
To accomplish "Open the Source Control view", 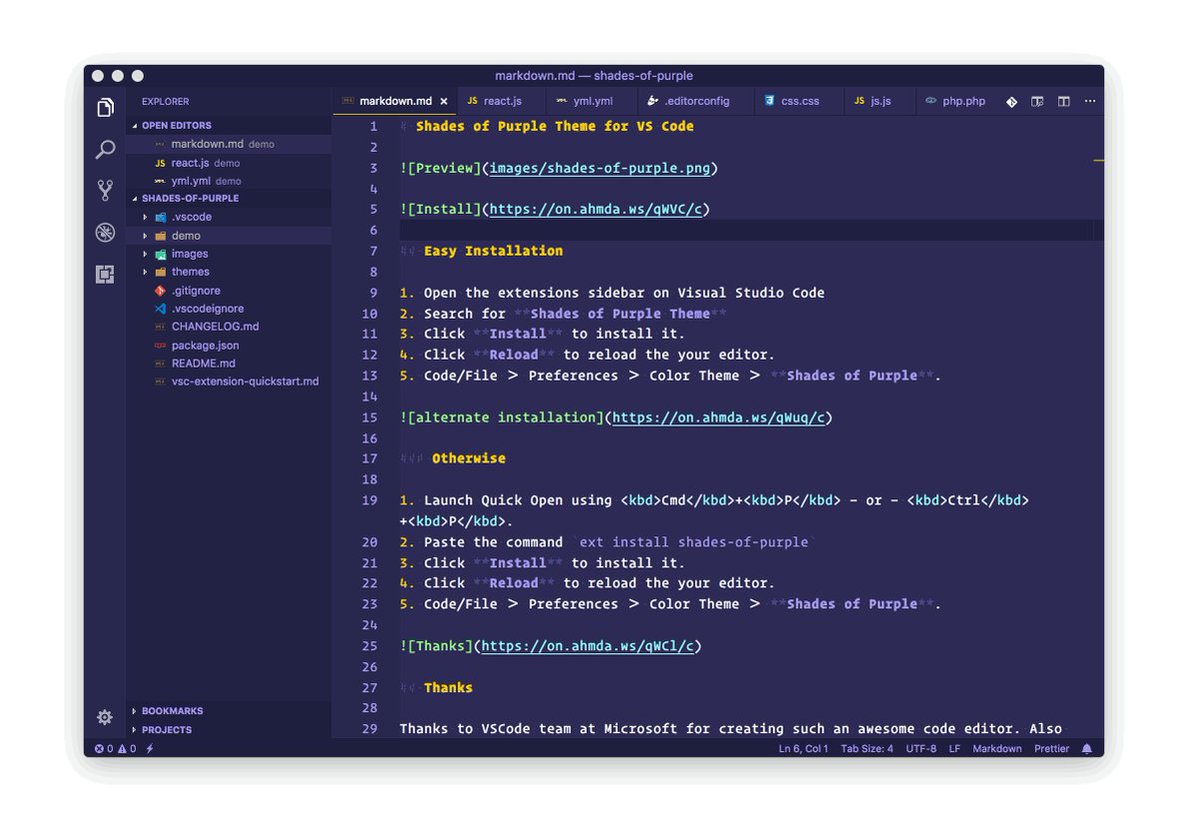I will (105, 190).
